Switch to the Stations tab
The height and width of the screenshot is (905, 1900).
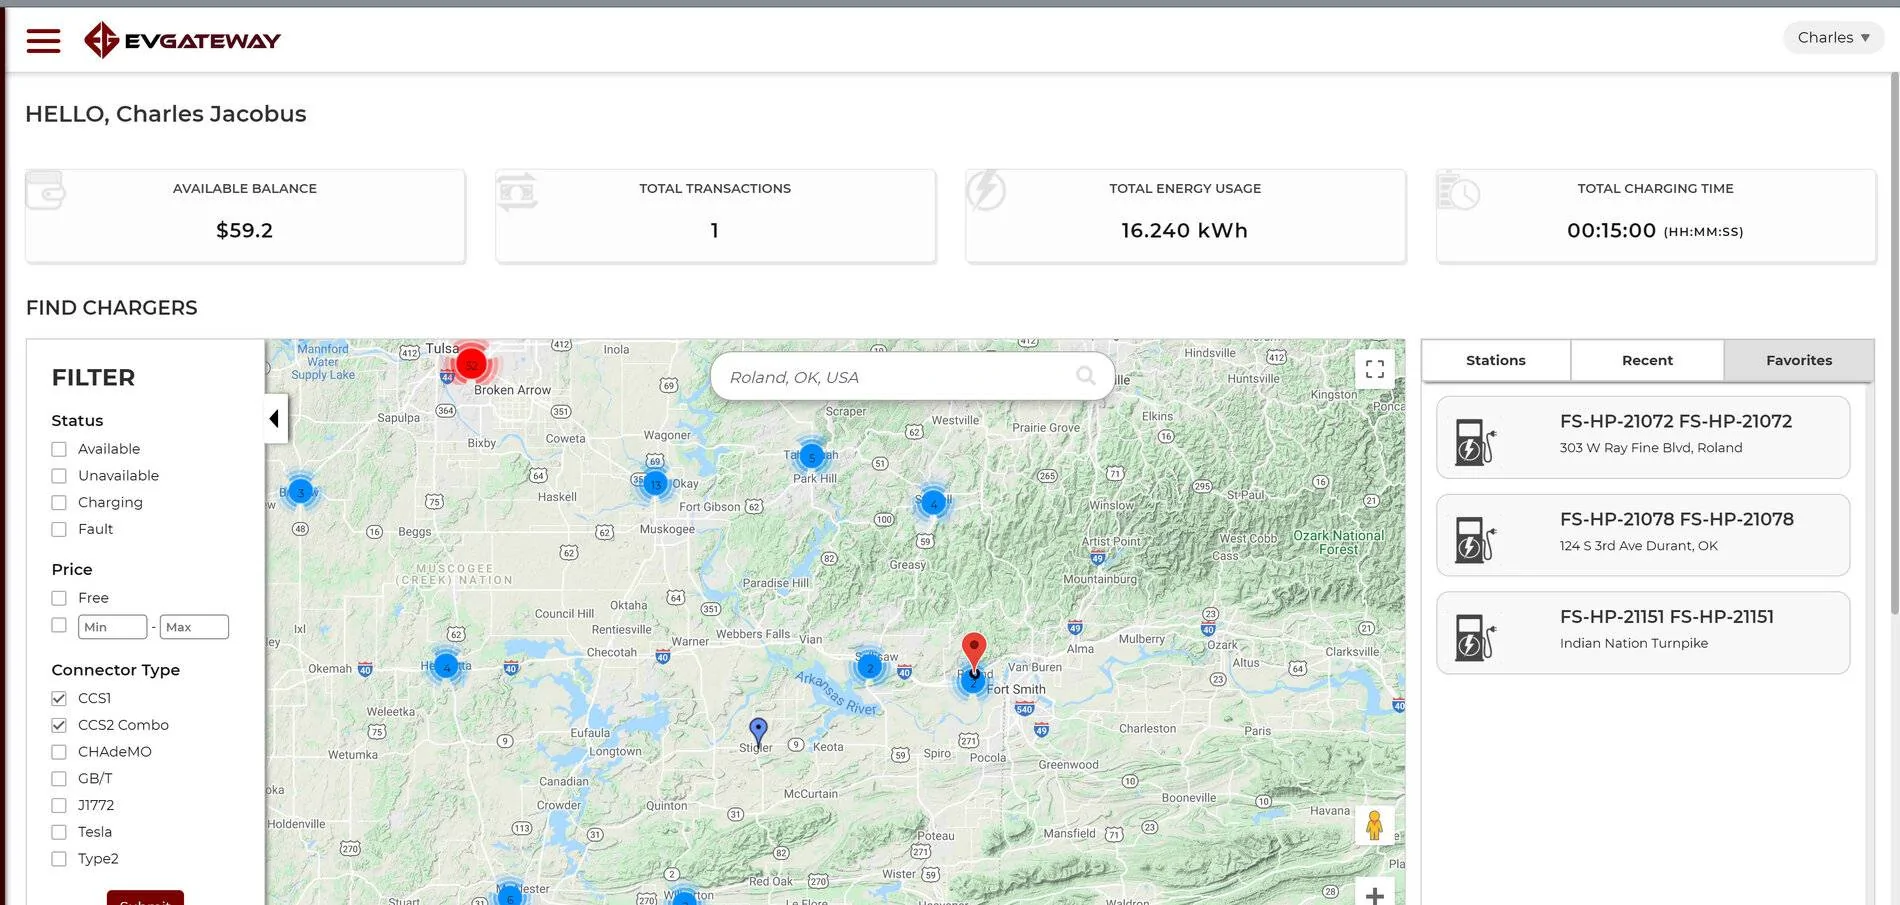1496,360
